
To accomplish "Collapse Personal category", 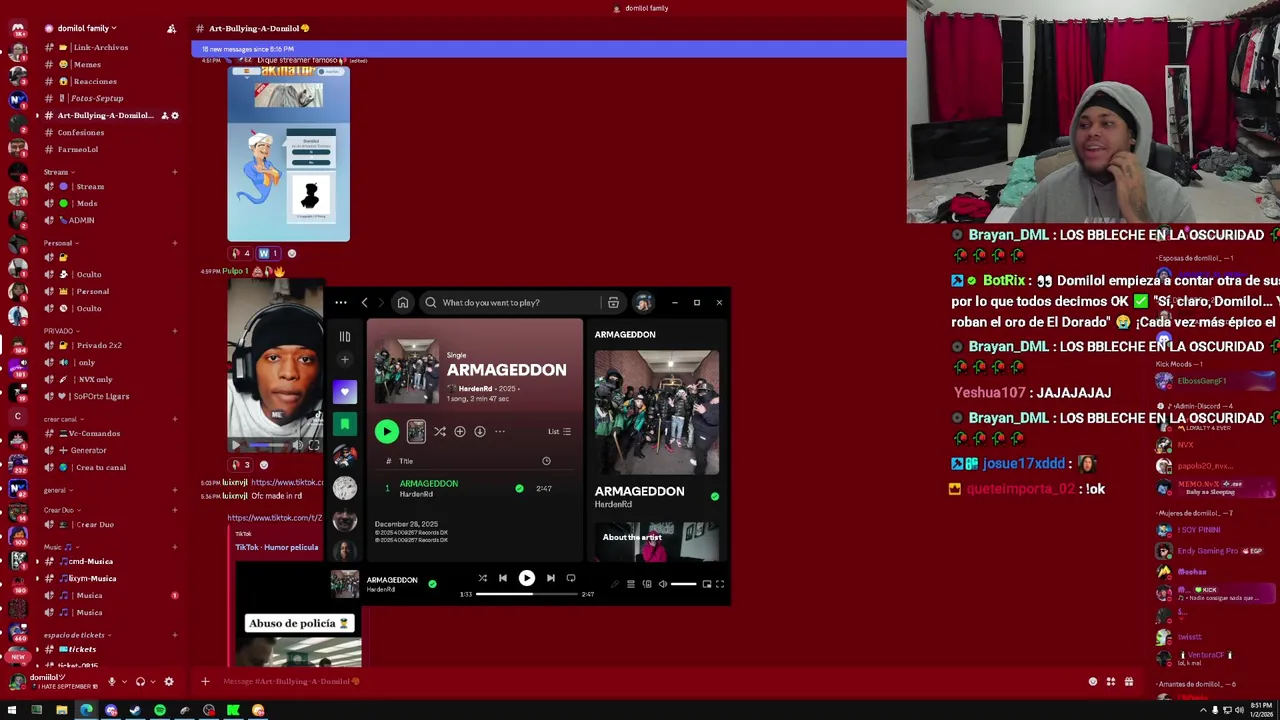I will [x=59, y=243].
